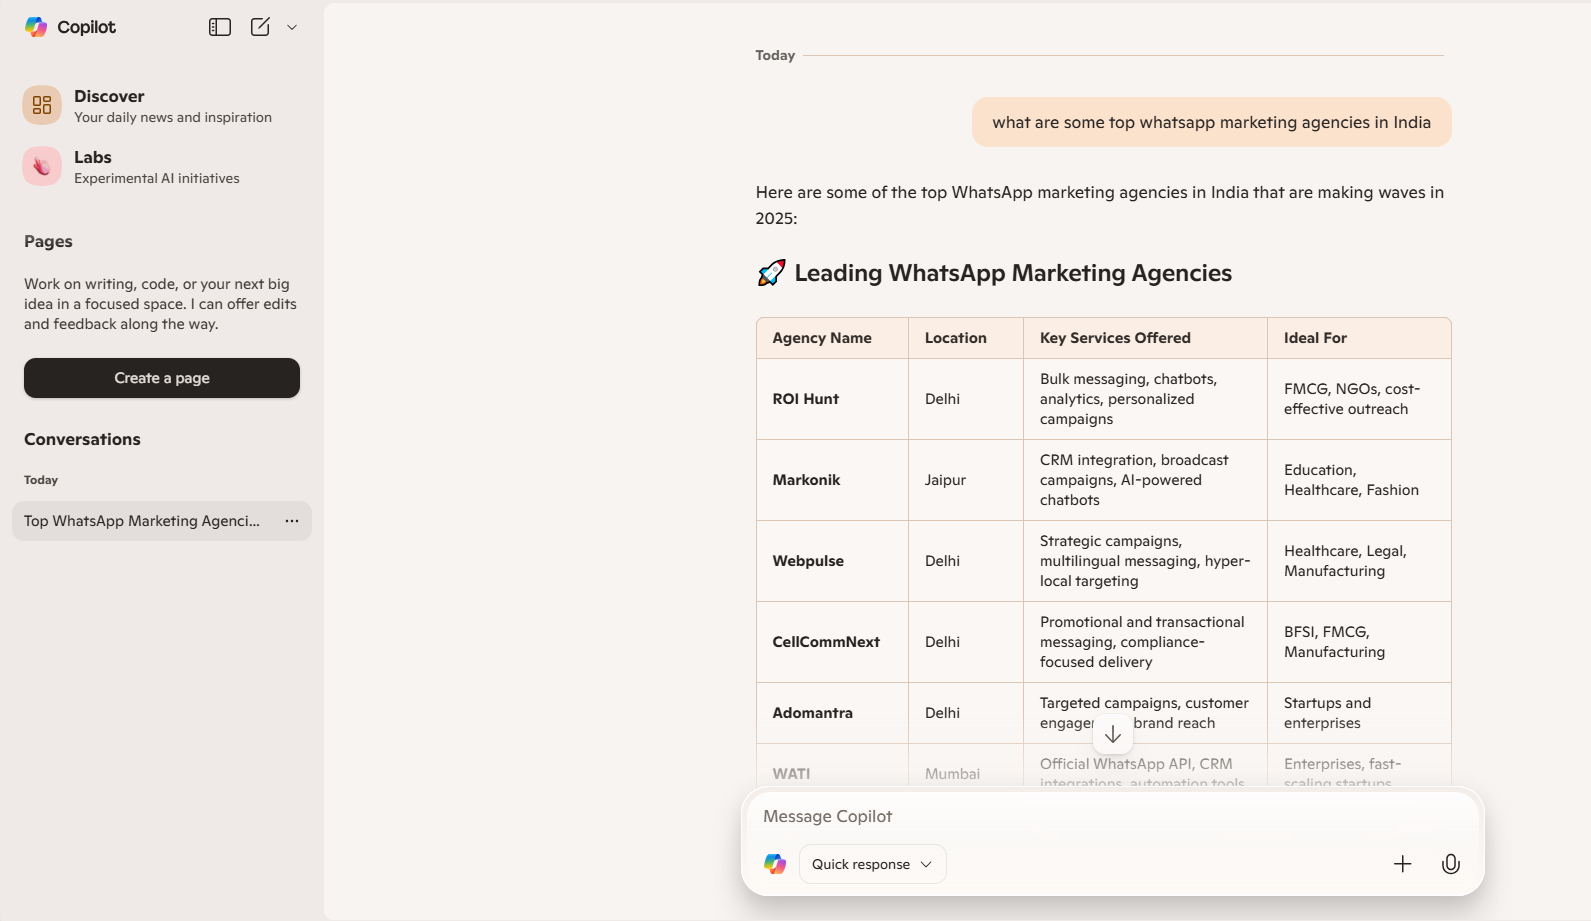Click the Key Services Offered column header
The height and width of the screenshot is (921, 1591).
(x=1145, y=338)
